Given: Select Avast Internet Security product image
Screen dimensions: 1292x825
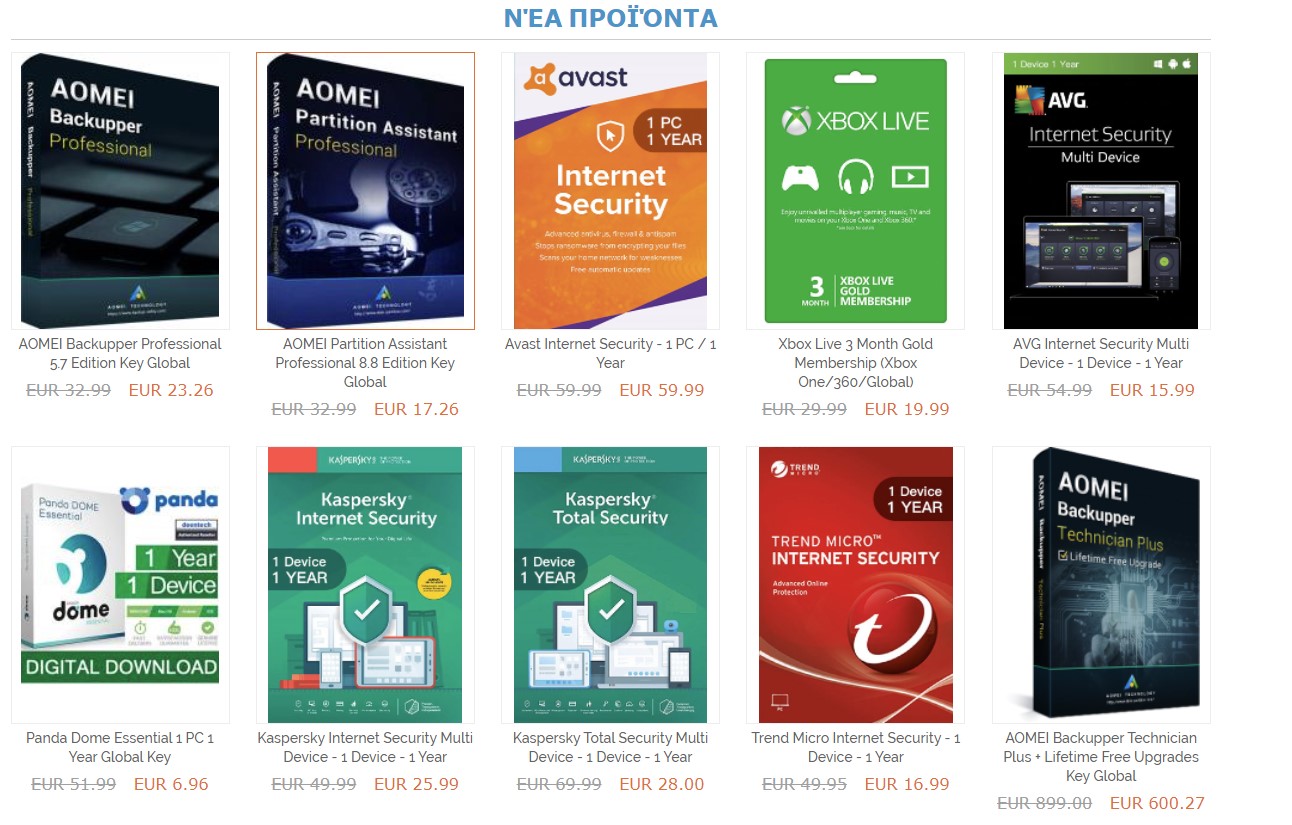Looking at the screenshot, I should [610, 191].
